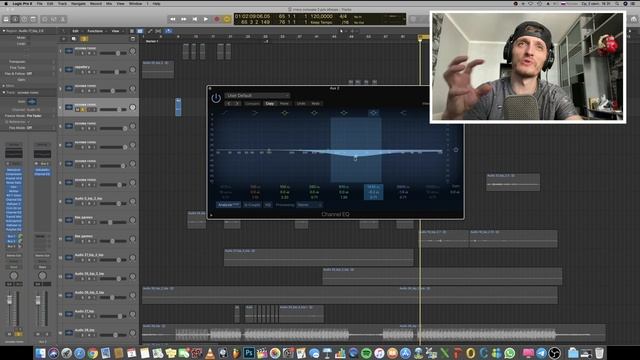Toggle the third parametric bell band icon
The image size is (640, 360).
point(344,113)
